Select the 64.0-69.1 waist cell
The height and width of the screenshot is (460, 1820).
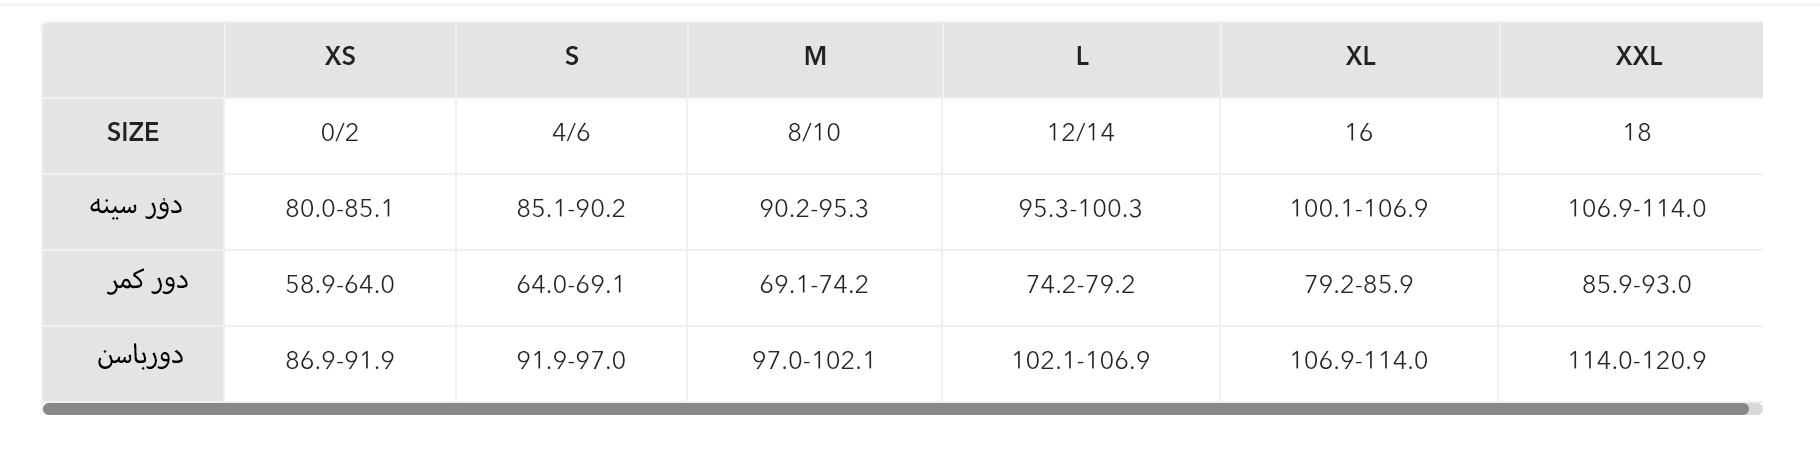point(571,285)
